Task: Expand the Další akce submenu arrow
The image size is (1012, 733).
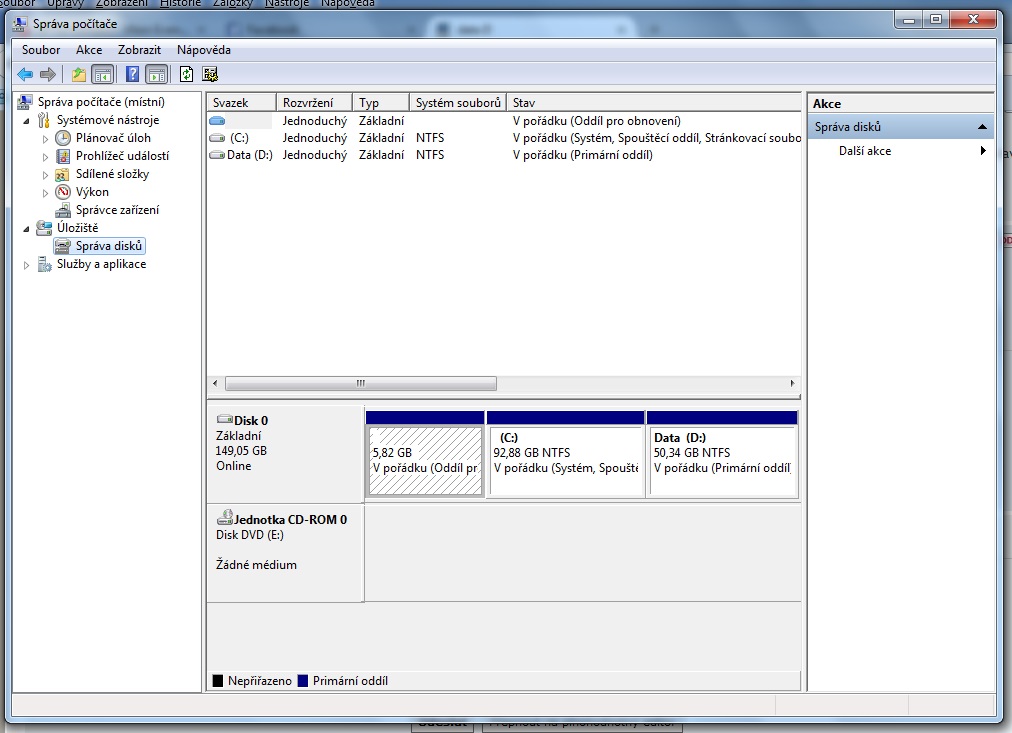Action: 982,151
